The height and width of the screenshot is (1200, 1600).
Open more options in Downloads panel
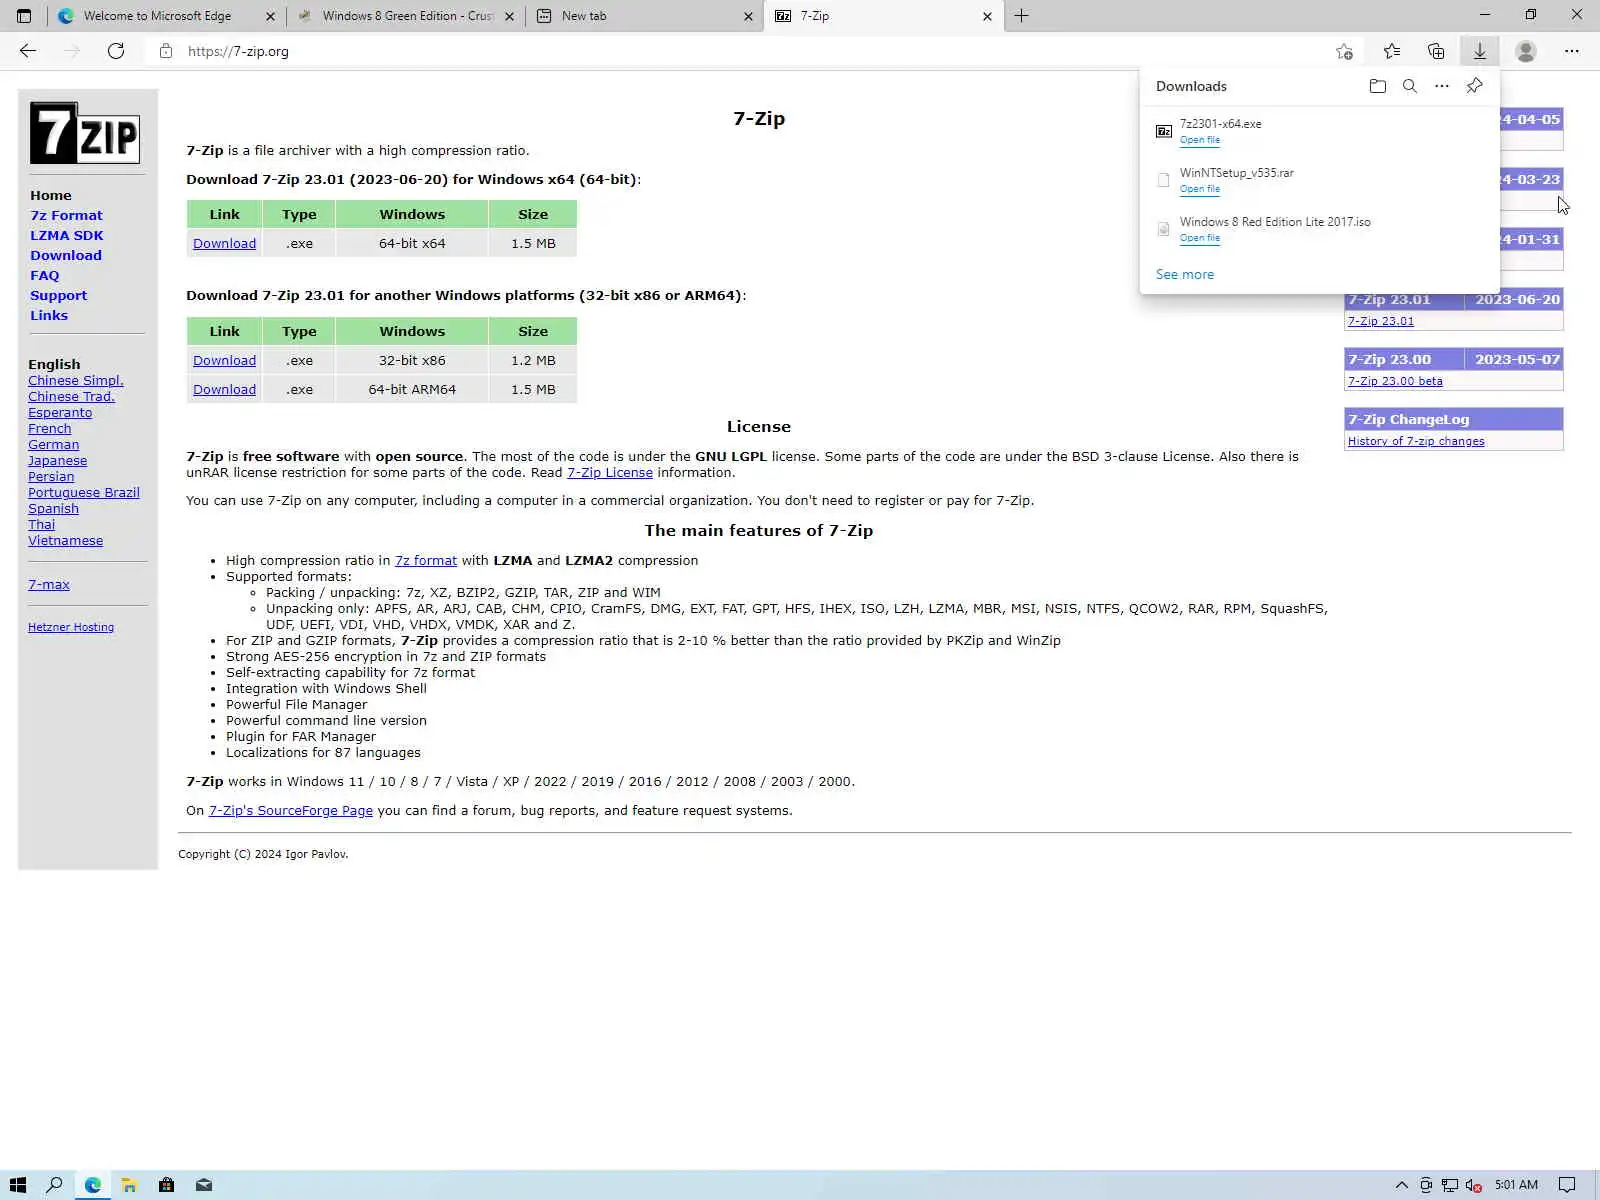click(x=1442, y=86)
